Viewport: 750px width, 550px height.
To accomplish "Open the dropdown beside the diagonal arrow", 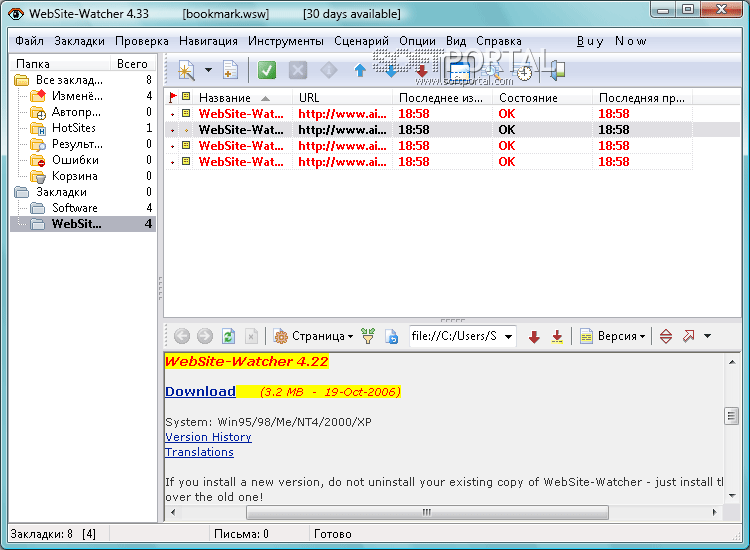I will pyautogui.click(x=707, y=336).
